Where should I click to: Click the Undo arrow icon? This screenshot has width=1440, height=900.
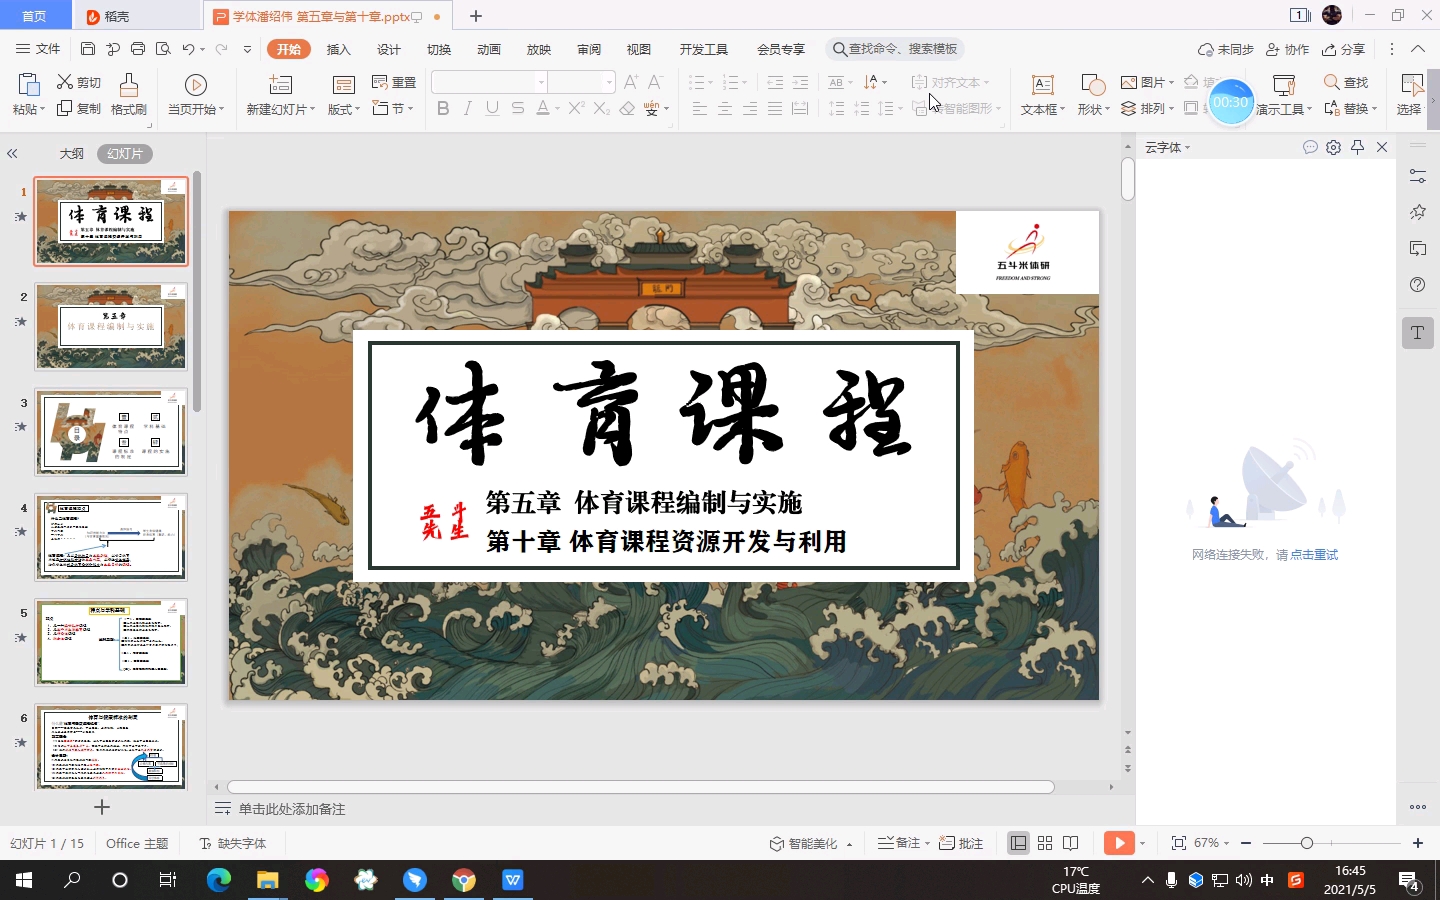coord(188,49)
